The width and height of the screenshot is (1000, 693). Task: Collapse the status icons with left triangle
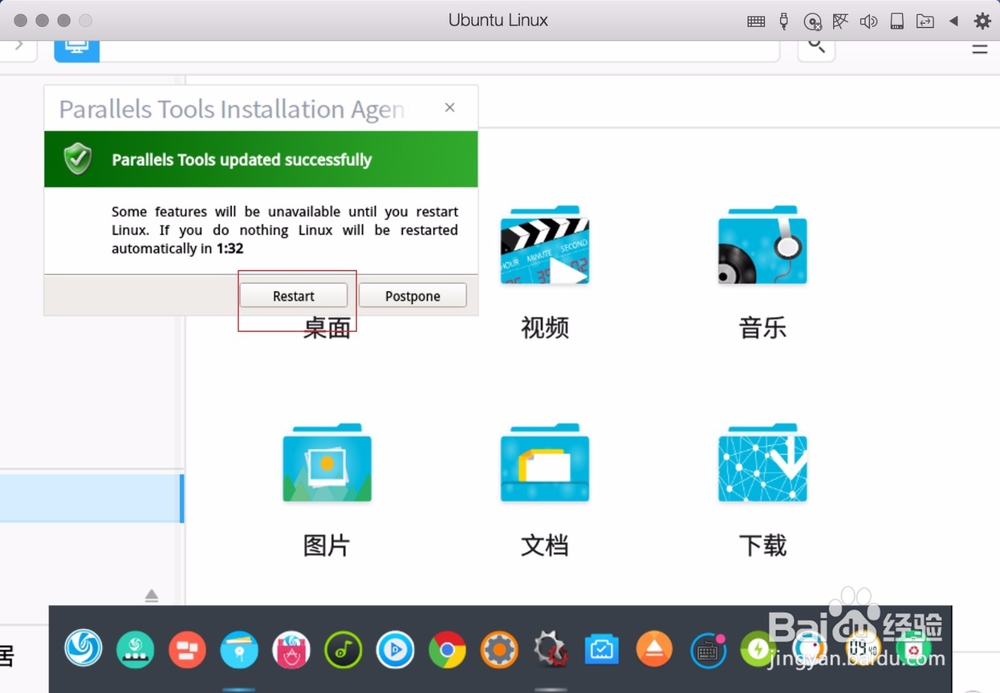coord(953,21)
